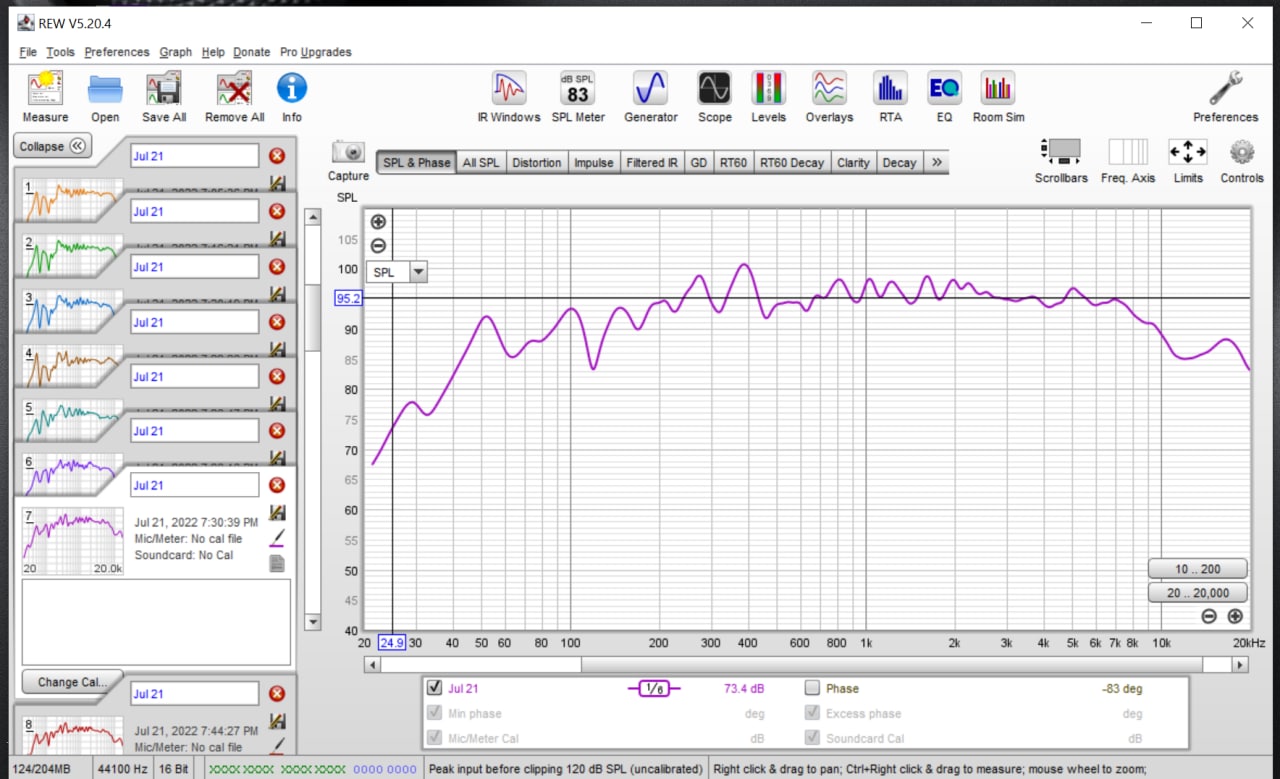The height and width of the screenshot is (779, 1280).
Task: Switch to the Clarity tab
Action: 853,162
